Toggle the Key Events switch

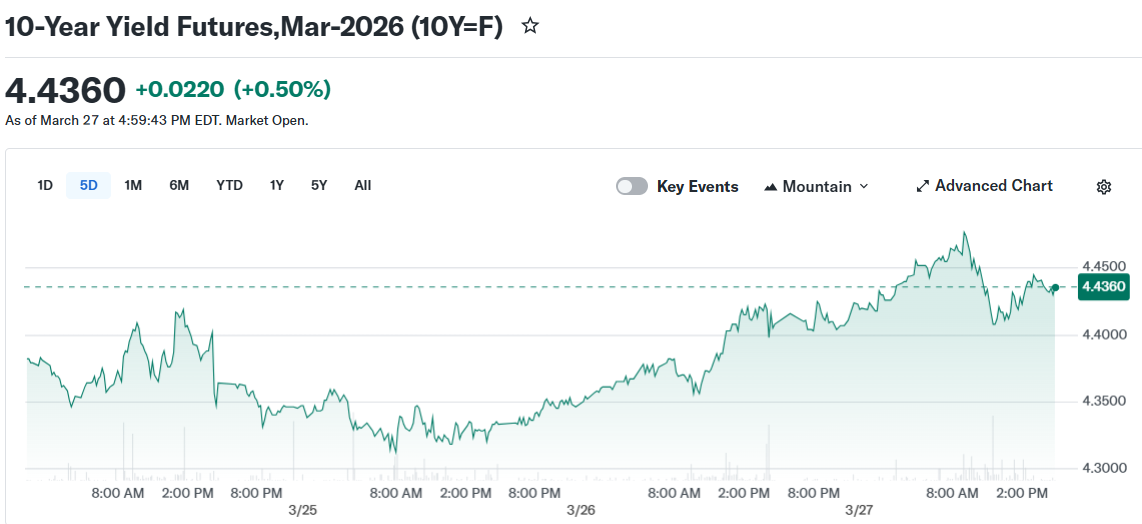pyautogui.click(x=632, y=187)
